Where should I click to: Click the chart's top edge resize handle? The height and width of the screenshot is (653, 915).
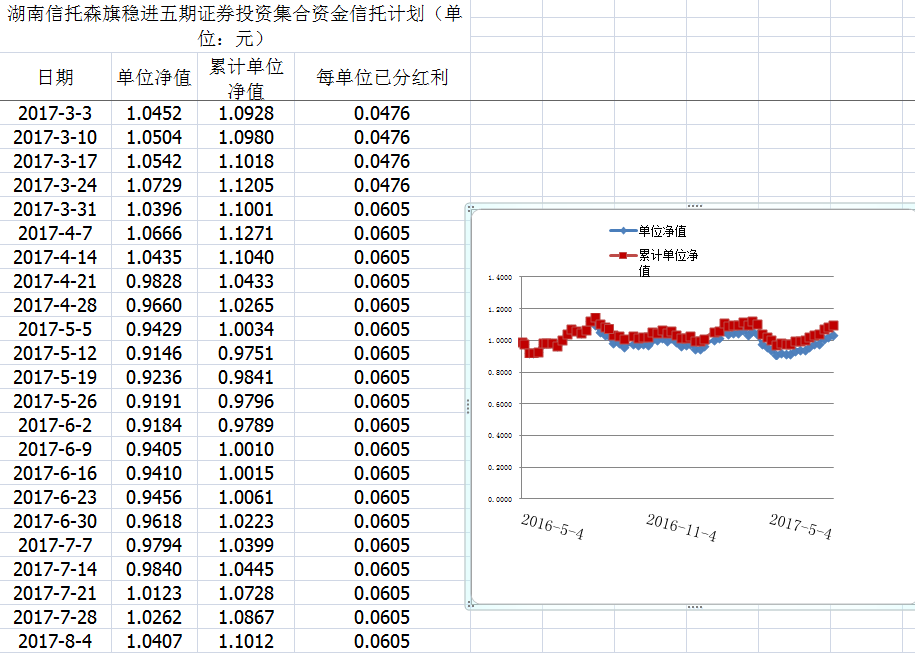coord(694,206)
